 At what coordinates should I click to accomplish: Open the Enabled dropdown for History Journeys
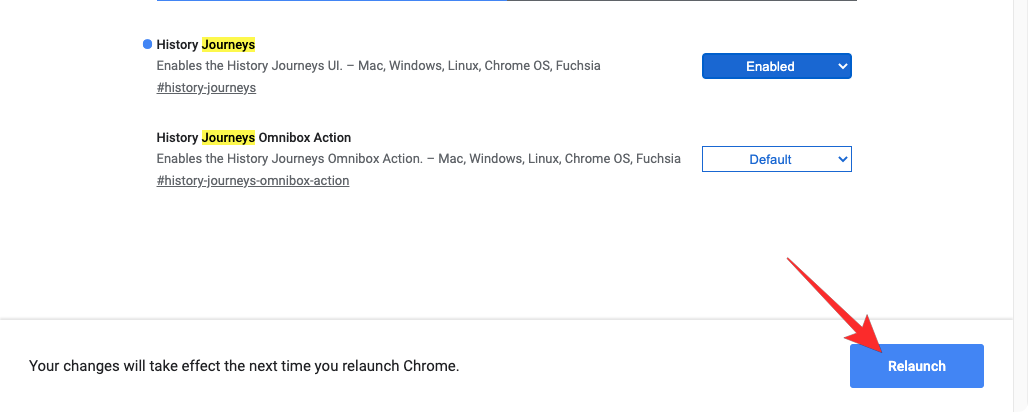pos(776,66)
